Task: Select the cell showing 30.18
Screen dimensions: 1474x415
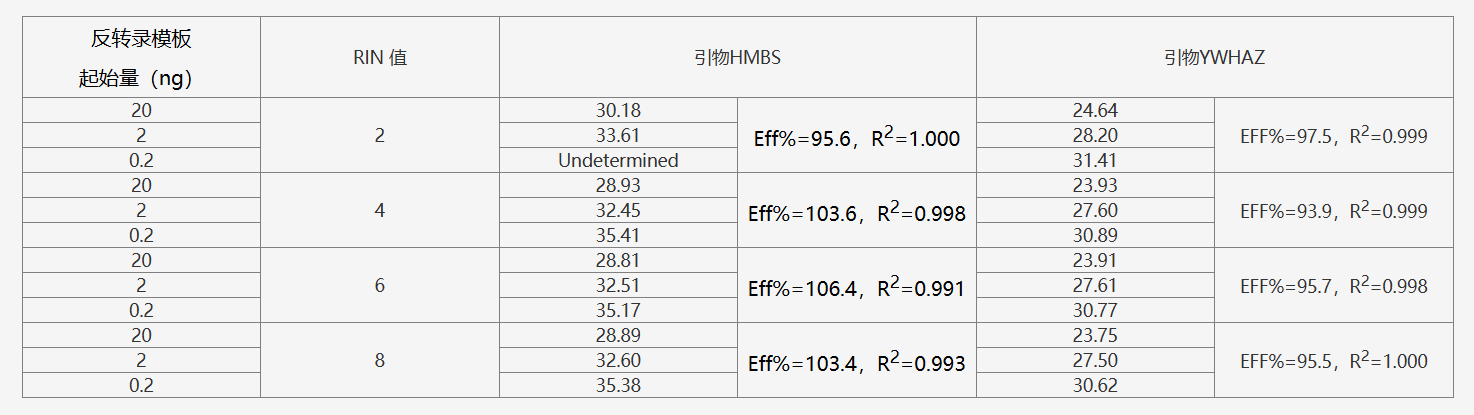Action: pos(618,111)
